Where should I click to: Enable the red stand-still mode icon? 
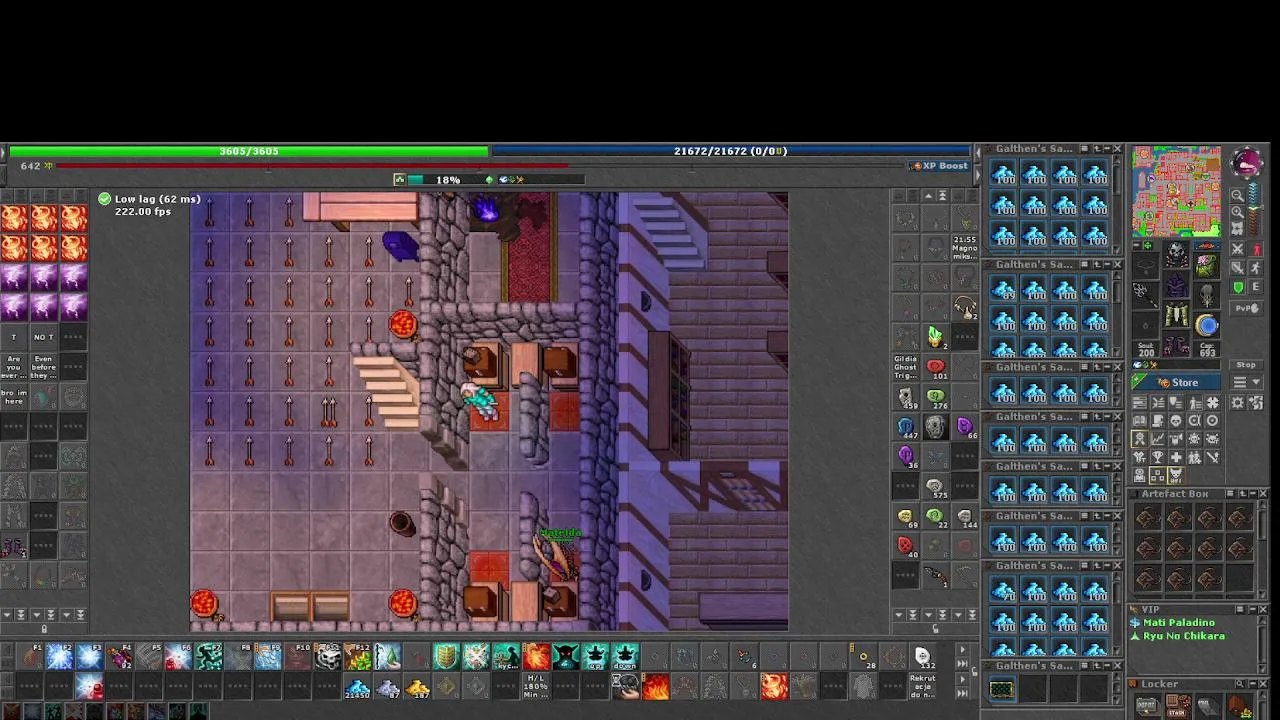[1255, 248]
